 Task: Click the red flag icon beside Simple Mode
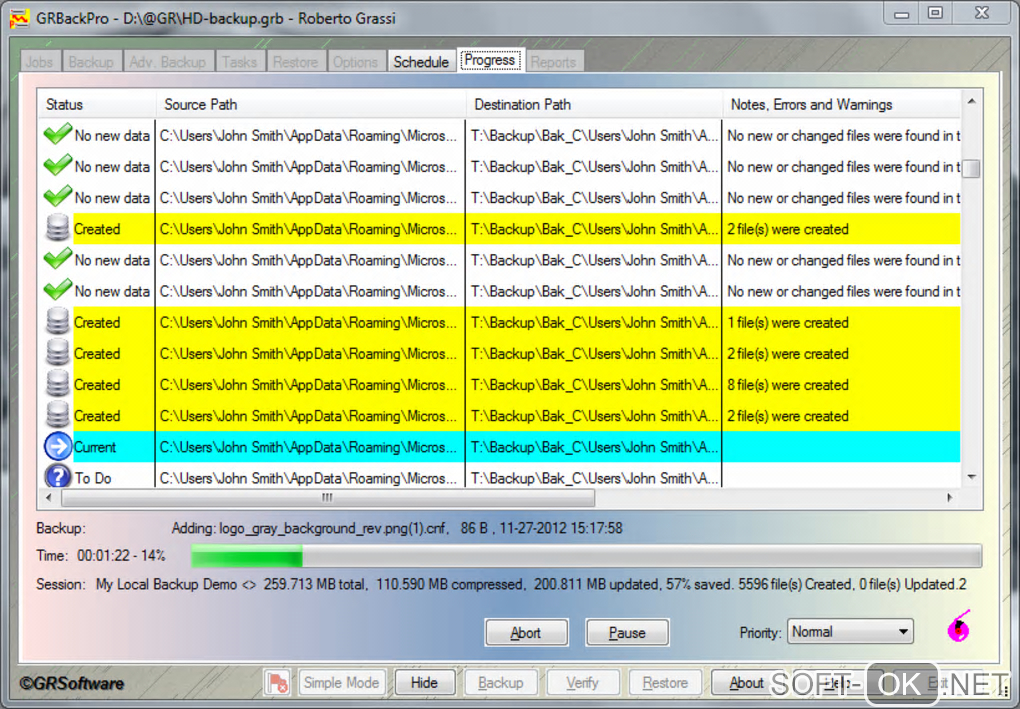click(278, 682)
